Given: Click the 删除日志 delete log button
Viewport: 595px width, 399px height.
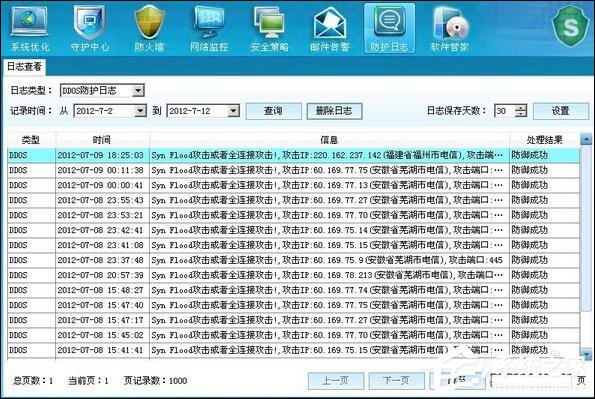Looking at the screenshot, I should [x=334, y=111].
